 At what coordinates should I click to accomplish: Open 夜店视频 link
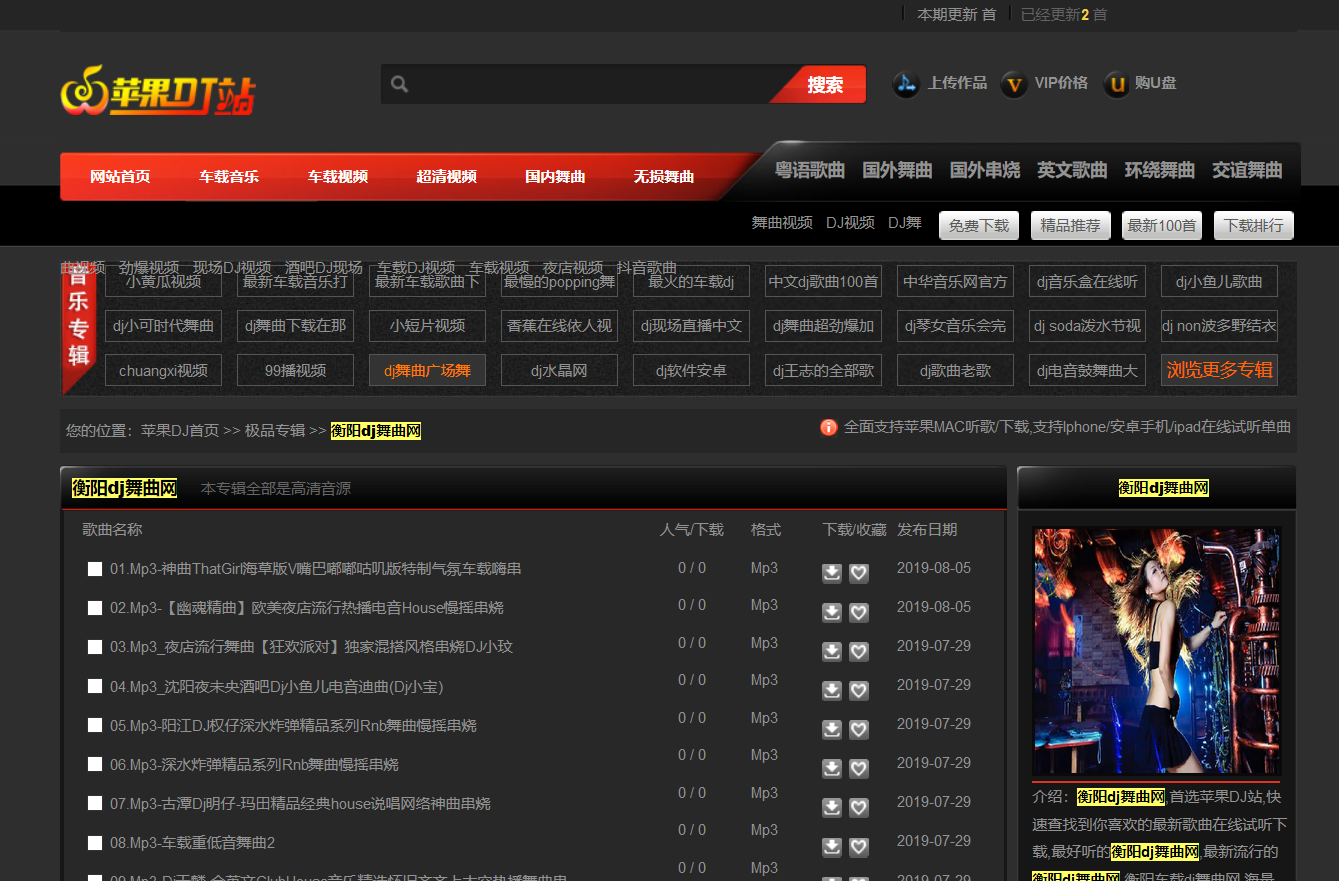click(x=573, y=267)
